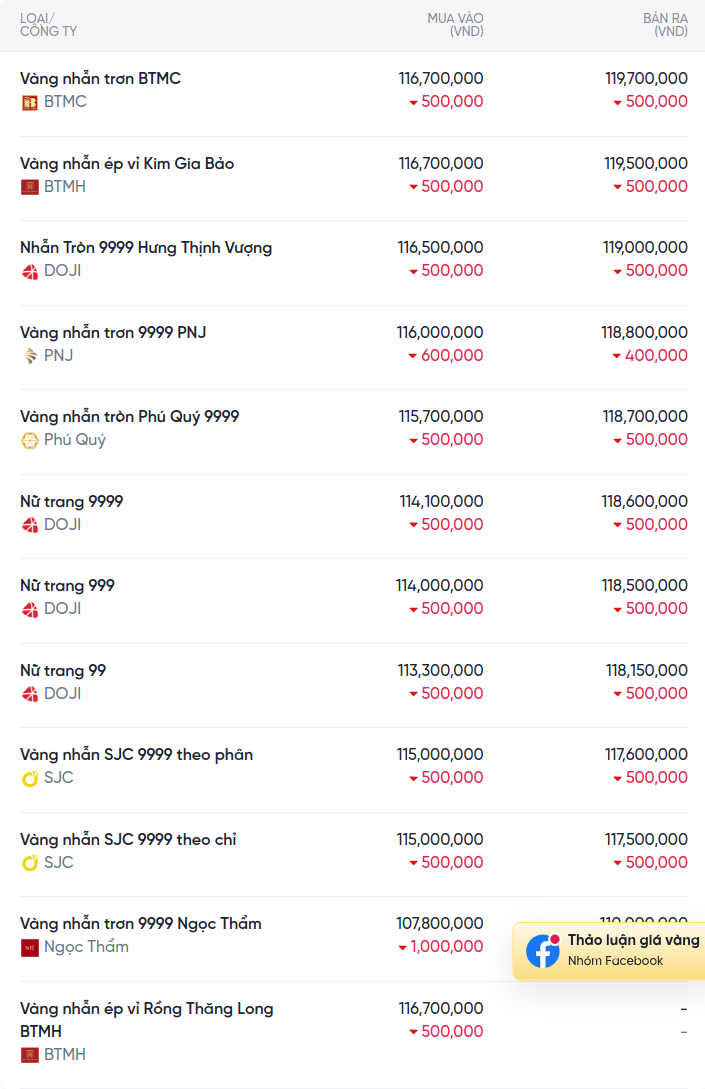The width and height of the screenshot is (705, 1089).
Task: Click DOJI logo under Nữ trang 99
Action: (30, 694)
